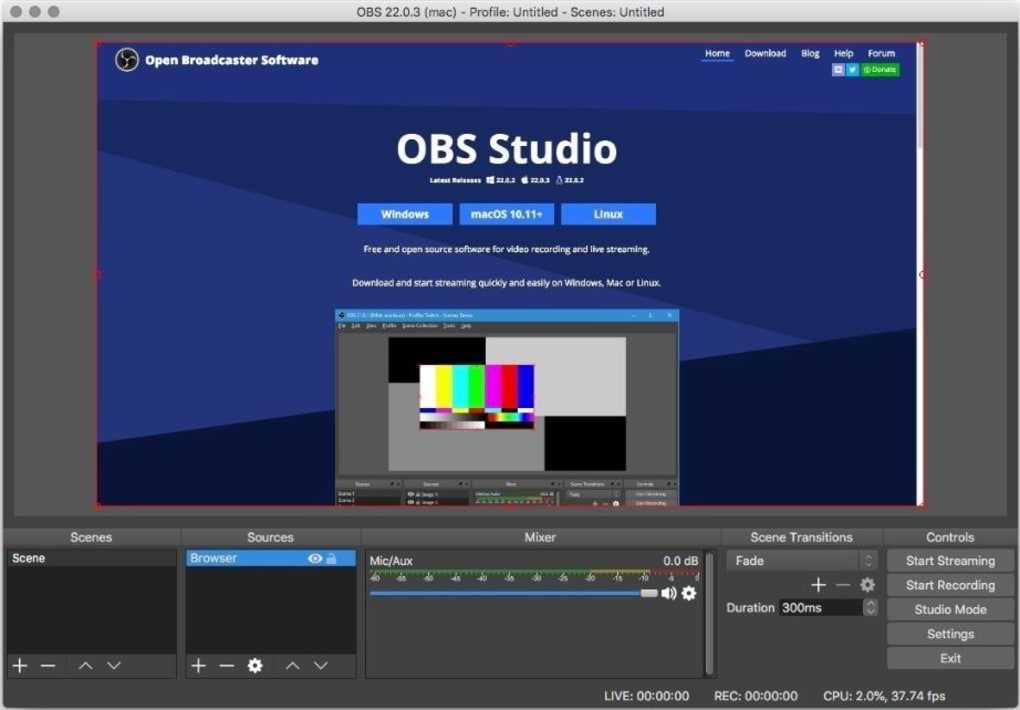Add a scene transition plus icon
This screenshot has height=710, width=1020.
[818, 585]
